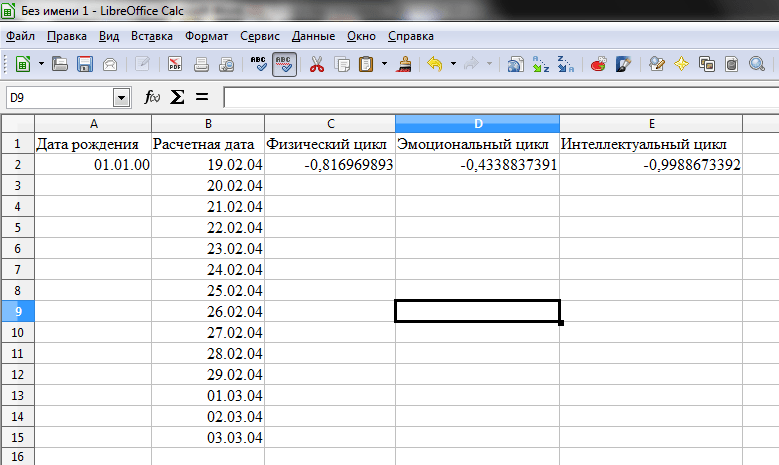
Task: Click the Hyperlink globe icon
Action: click(515, 64)
